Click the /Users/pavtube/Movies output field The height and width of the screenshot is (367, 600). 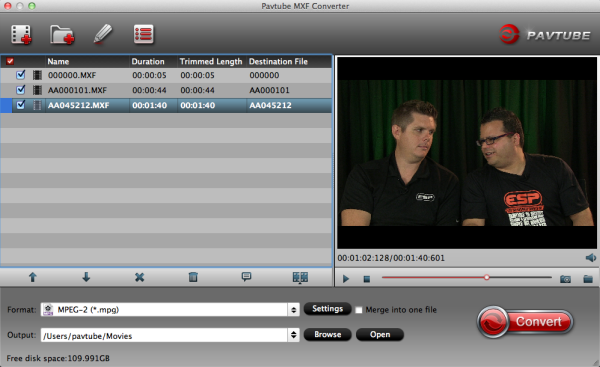pos(165,335)
